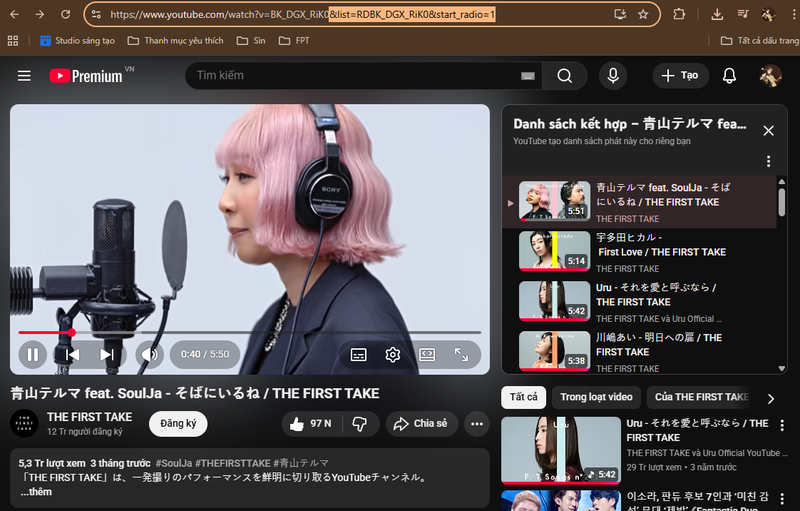This screenshot has height=511, width=800.
Task: Dislike the video
Action: pos(360,423)
